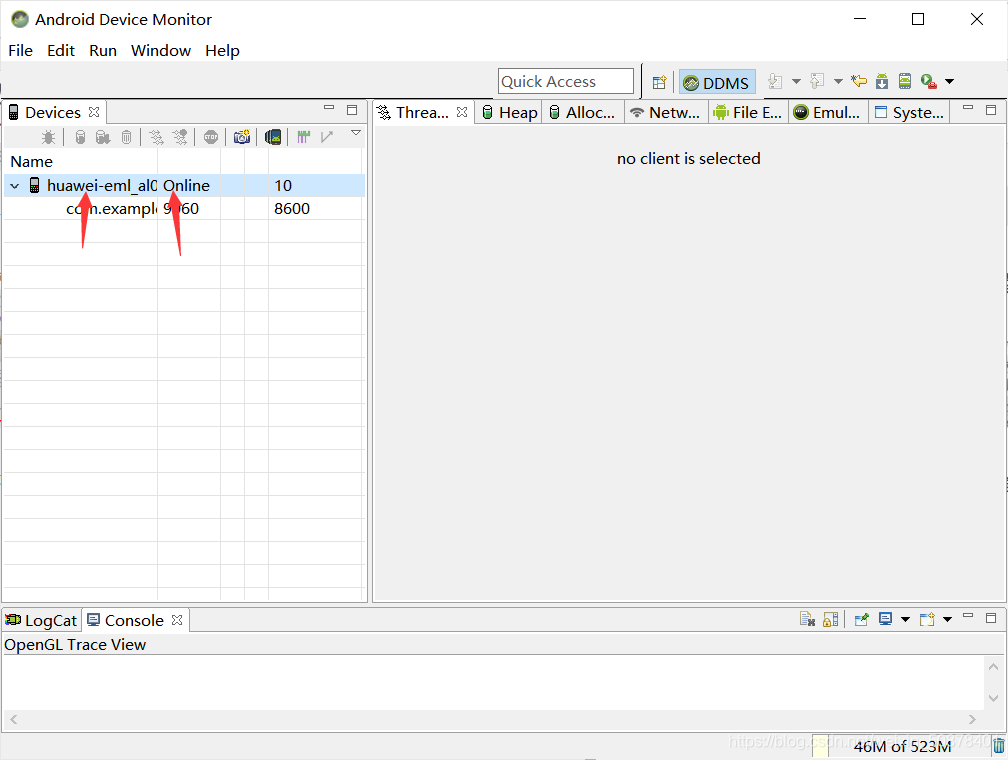1008x760 pixels.
Task: Close the Threads tab
Action: pos(462,112)
